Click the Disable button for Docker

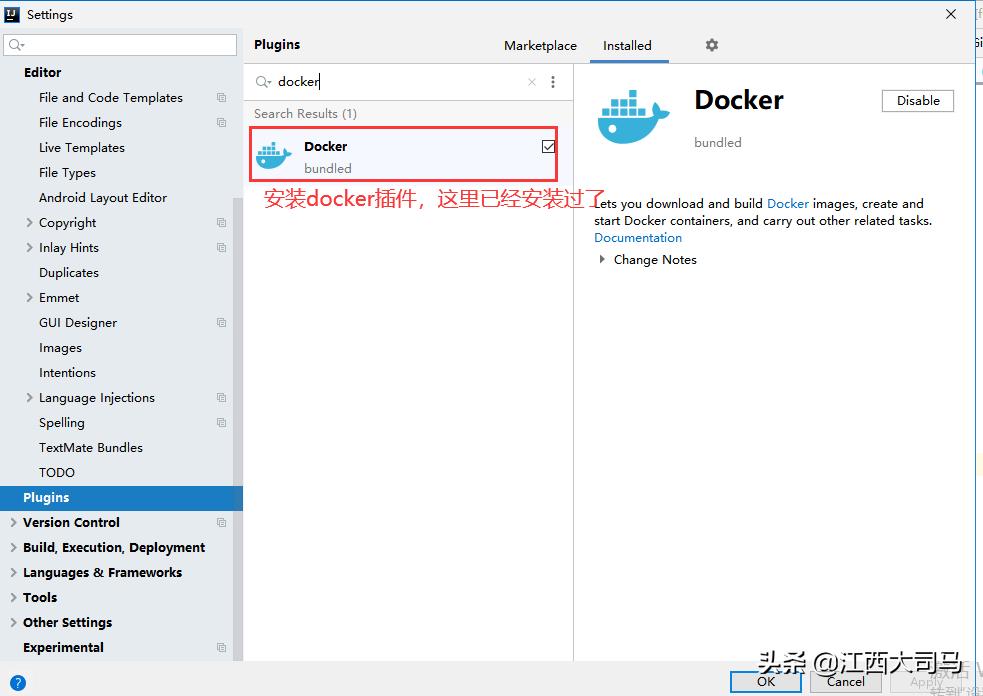pyautogui.click(x=916, y=100)
